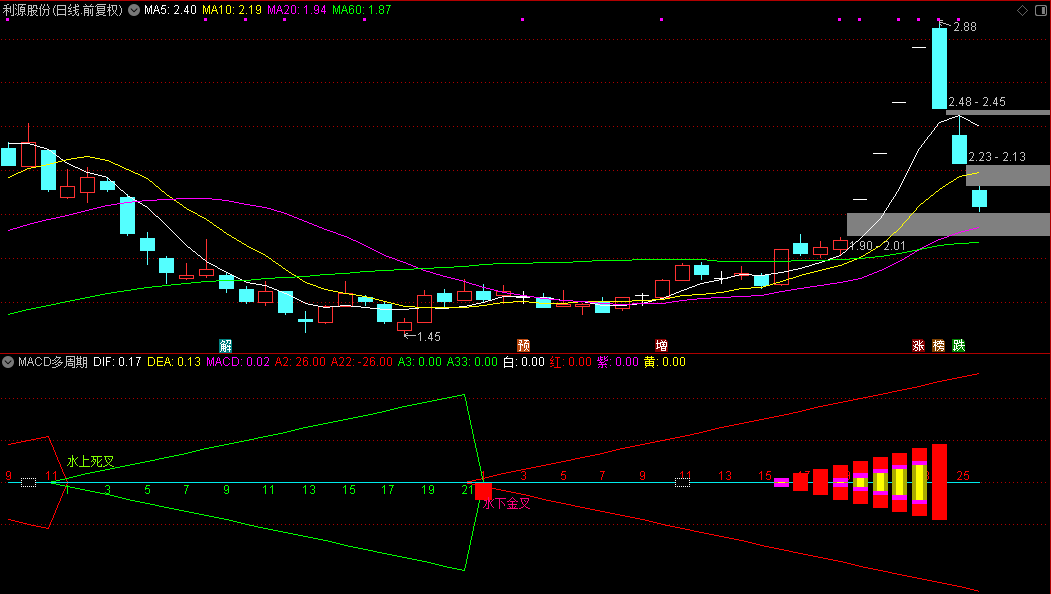Open the dropdown arrow beside the stock title
Screen dimensions: 1051x594
[134, 10]
